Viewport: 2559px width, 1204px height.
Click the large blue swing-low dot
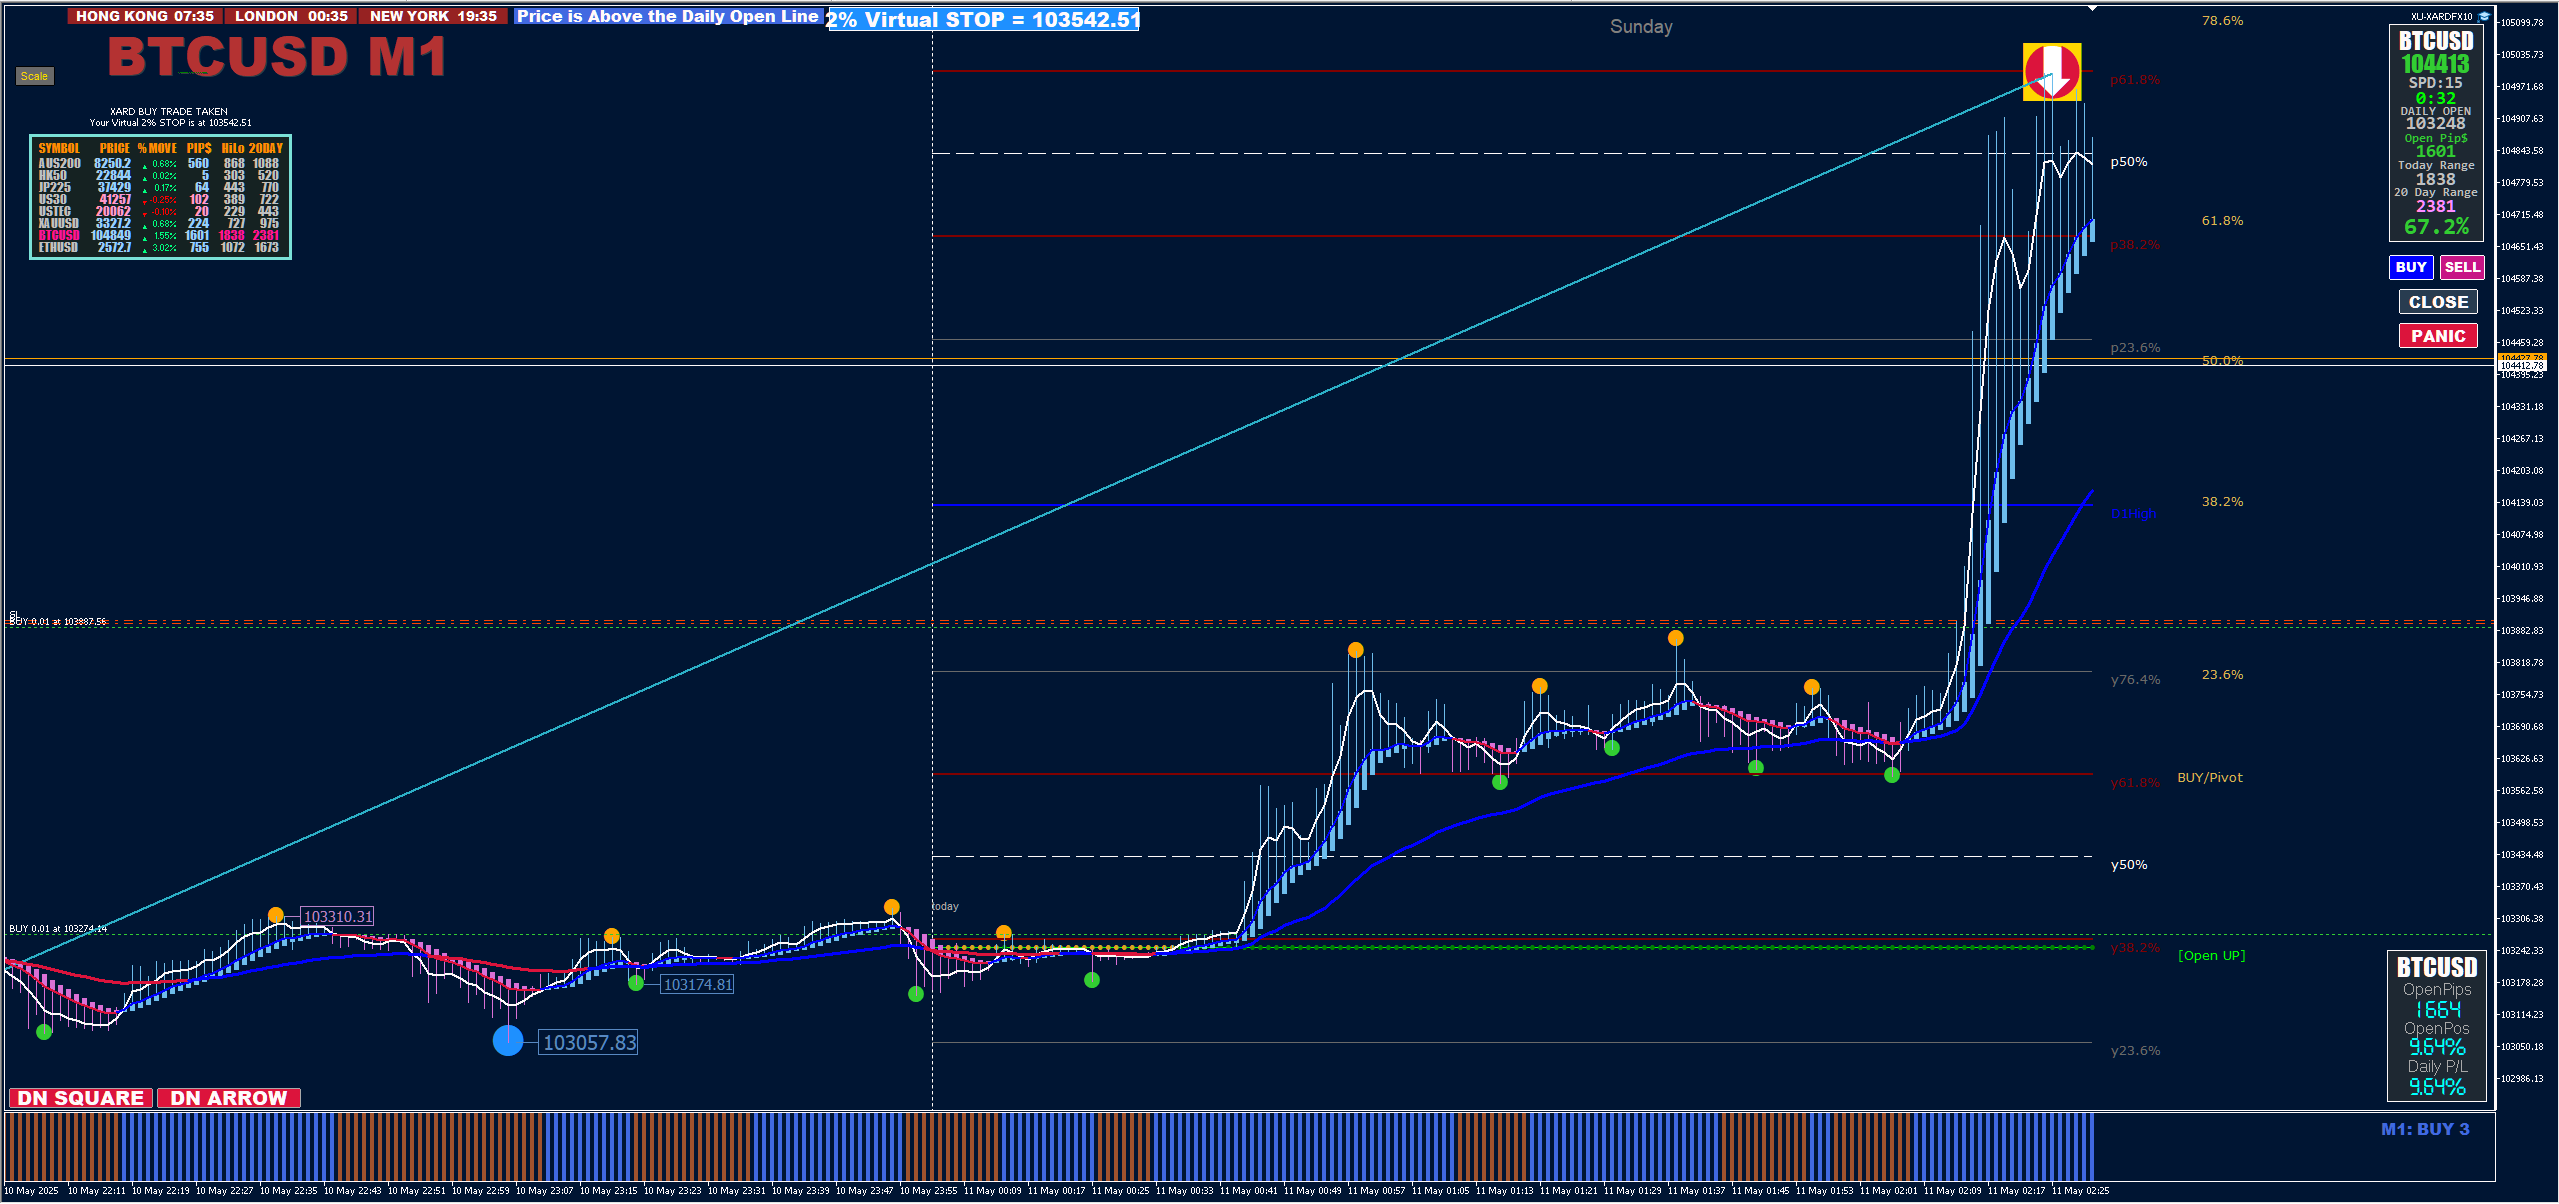click(508, 1041)
